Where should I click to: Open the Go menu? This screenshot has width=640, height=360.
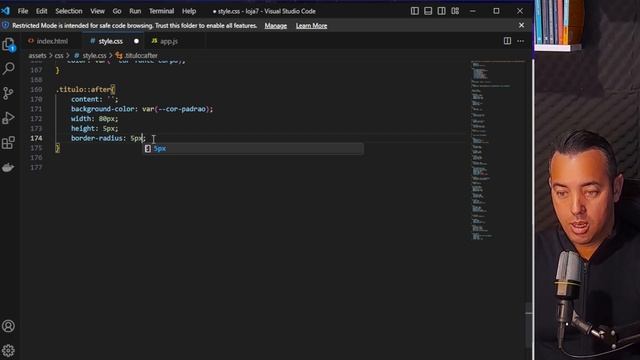coord(117,11)
